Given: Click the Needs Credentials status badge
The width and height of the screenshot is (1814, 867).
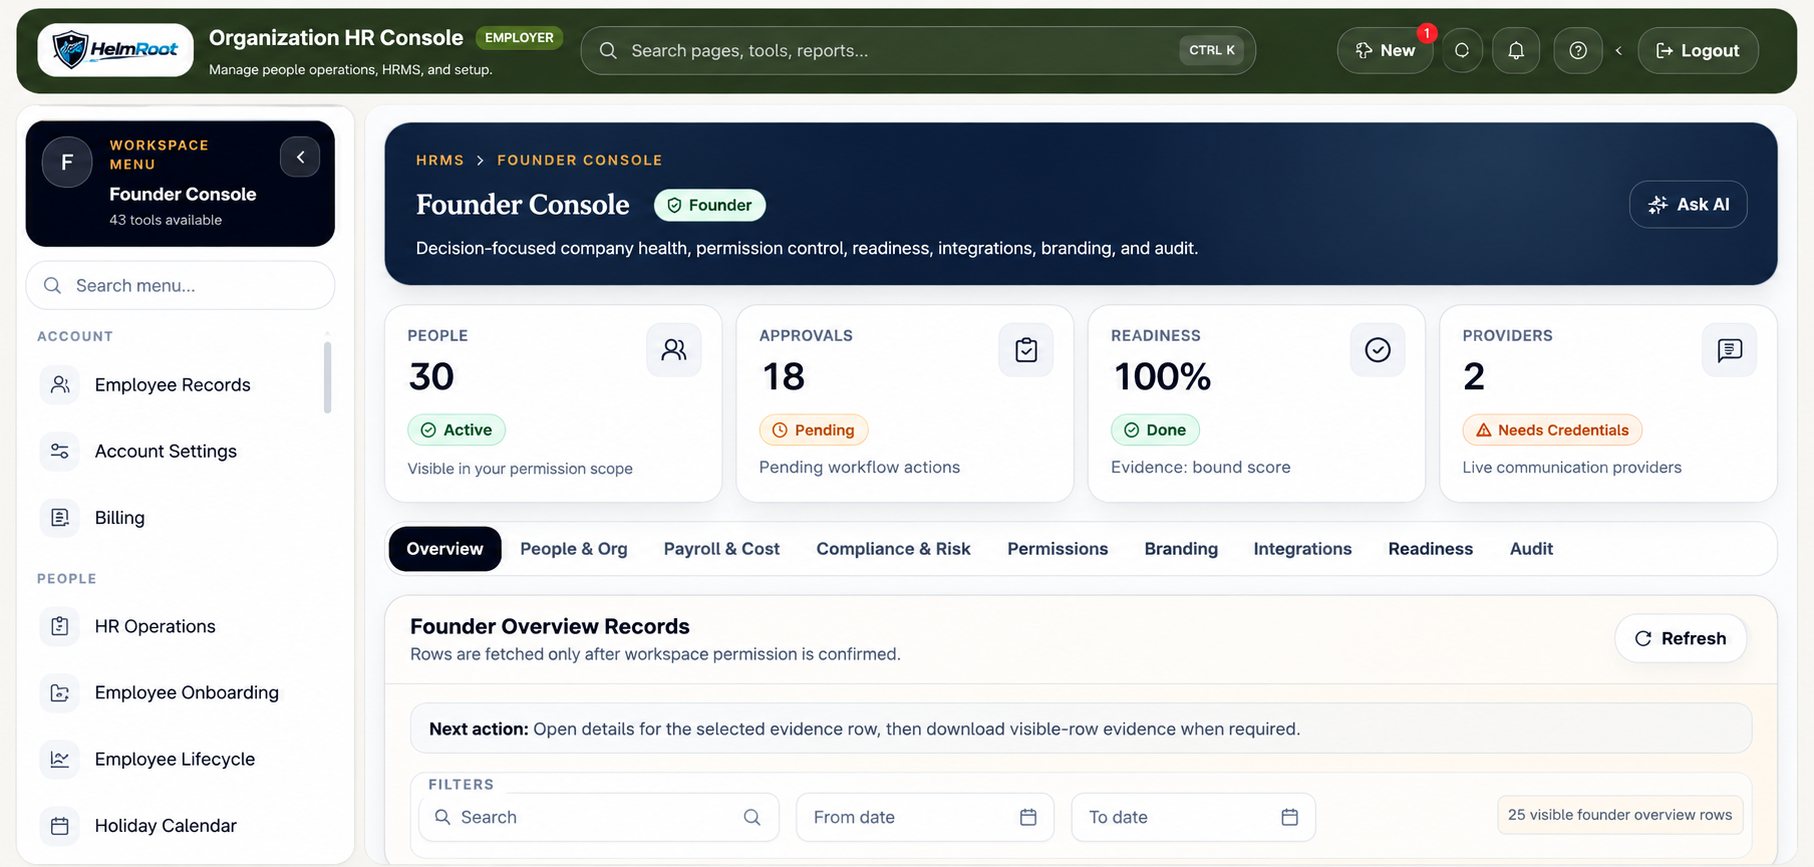Looking at the screenshot, I should (x=1552, y=430).
